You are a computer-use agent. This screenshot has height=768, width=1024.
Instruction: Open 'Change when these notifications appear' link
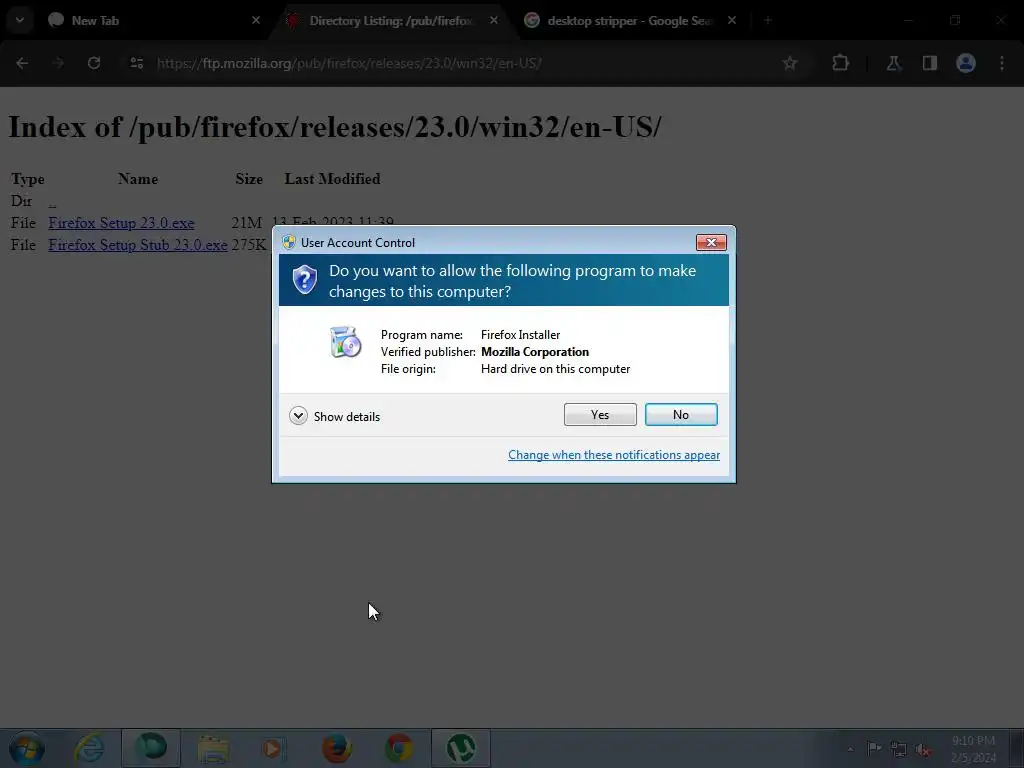[614, 455]
